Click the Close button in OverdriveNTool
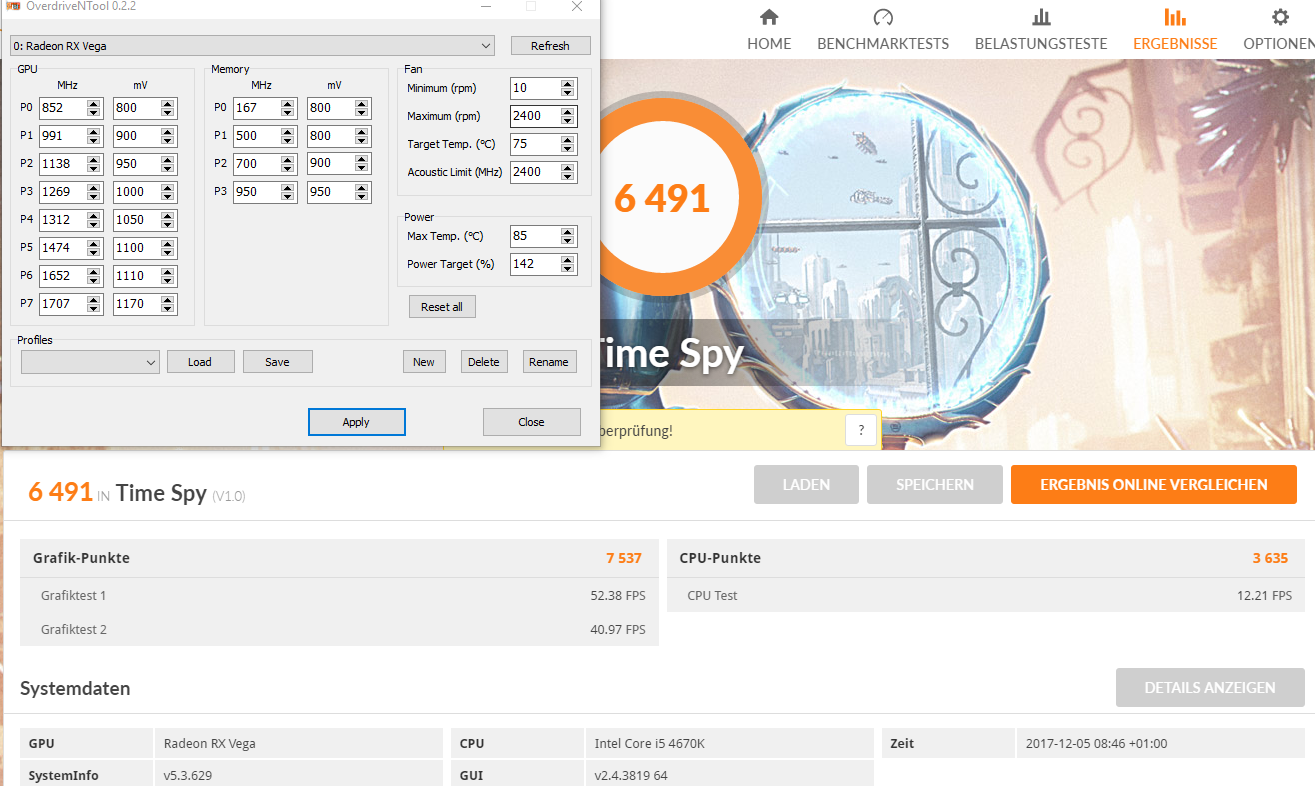Screen dimensions: 1315x786 (532, 422)
